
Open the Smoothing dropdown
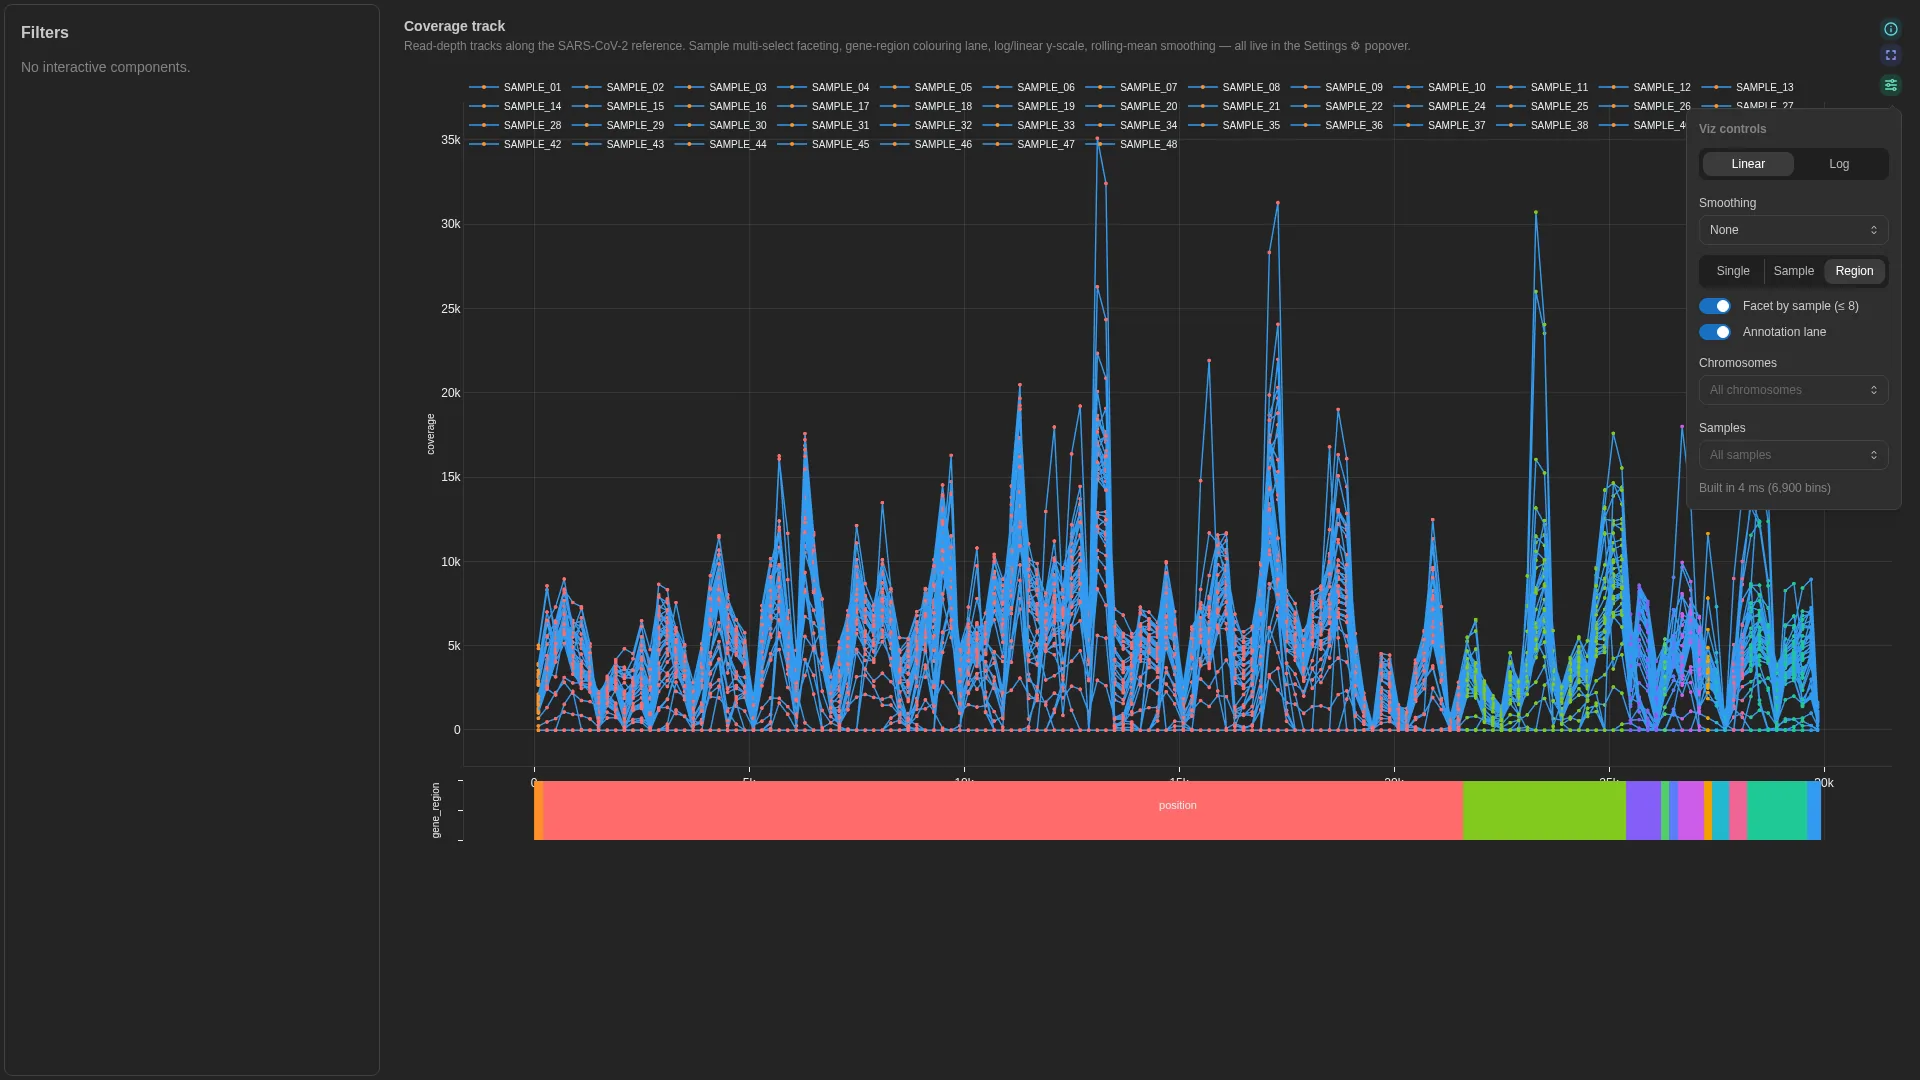(1793, 230)
